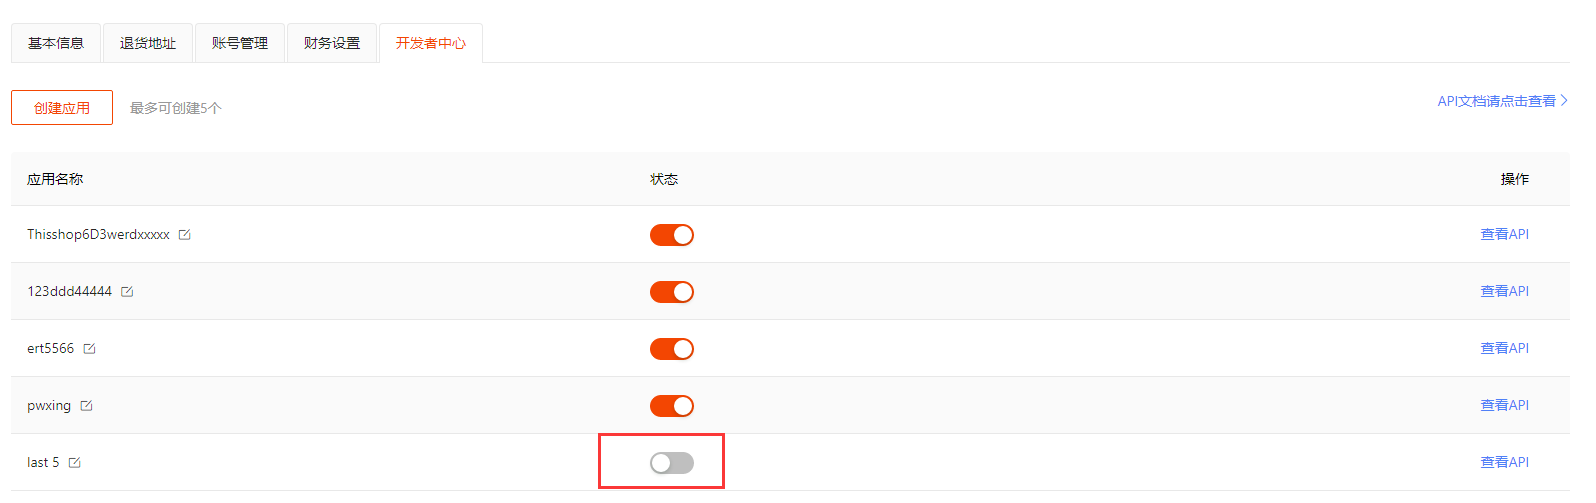Disable the Thisshop6D3werdxxxxx status toggle

coord(672,235)
